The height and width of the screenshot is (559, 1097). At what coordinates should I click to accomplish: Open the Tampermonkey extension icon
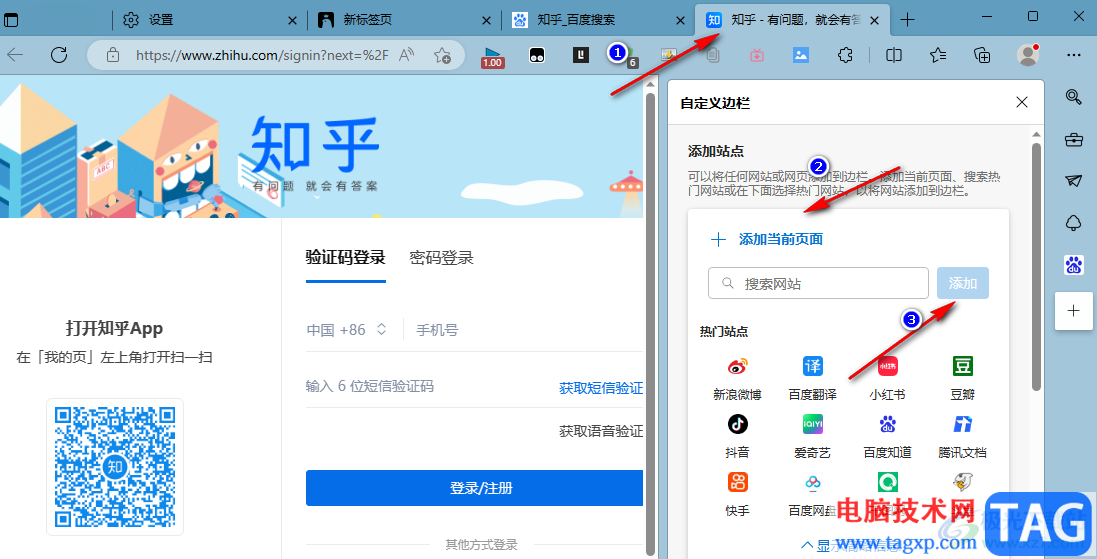point(537,55)
